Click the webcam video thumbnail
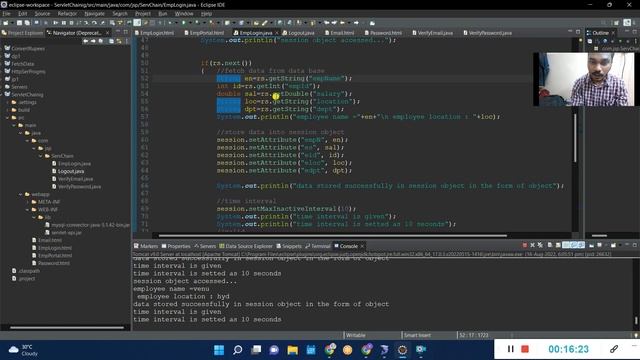This screenshot has width=640, height=360. point(584,79)
